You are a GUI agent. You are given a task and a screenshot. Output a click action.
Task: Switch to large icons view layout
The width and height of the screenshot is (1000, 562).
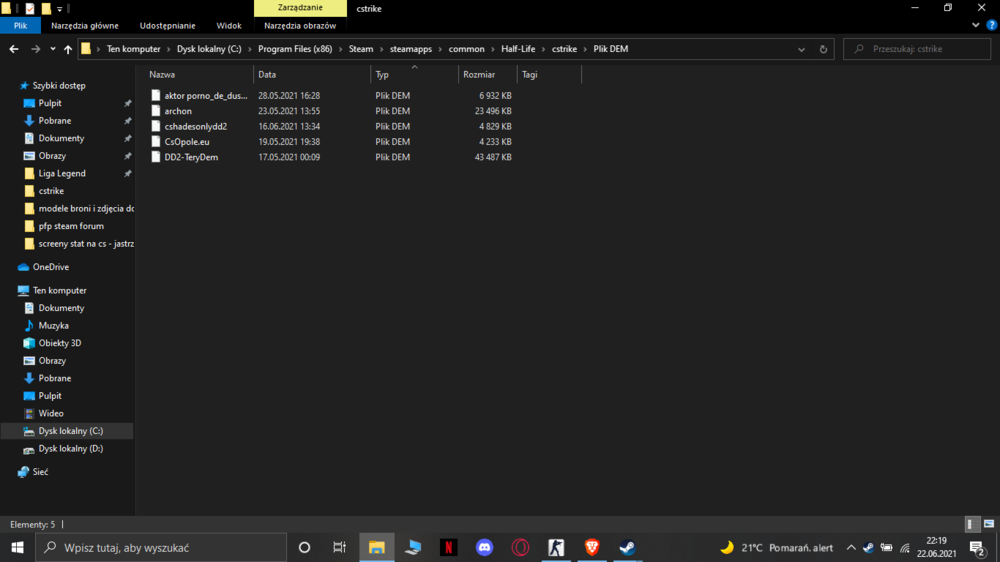(989, 524)
